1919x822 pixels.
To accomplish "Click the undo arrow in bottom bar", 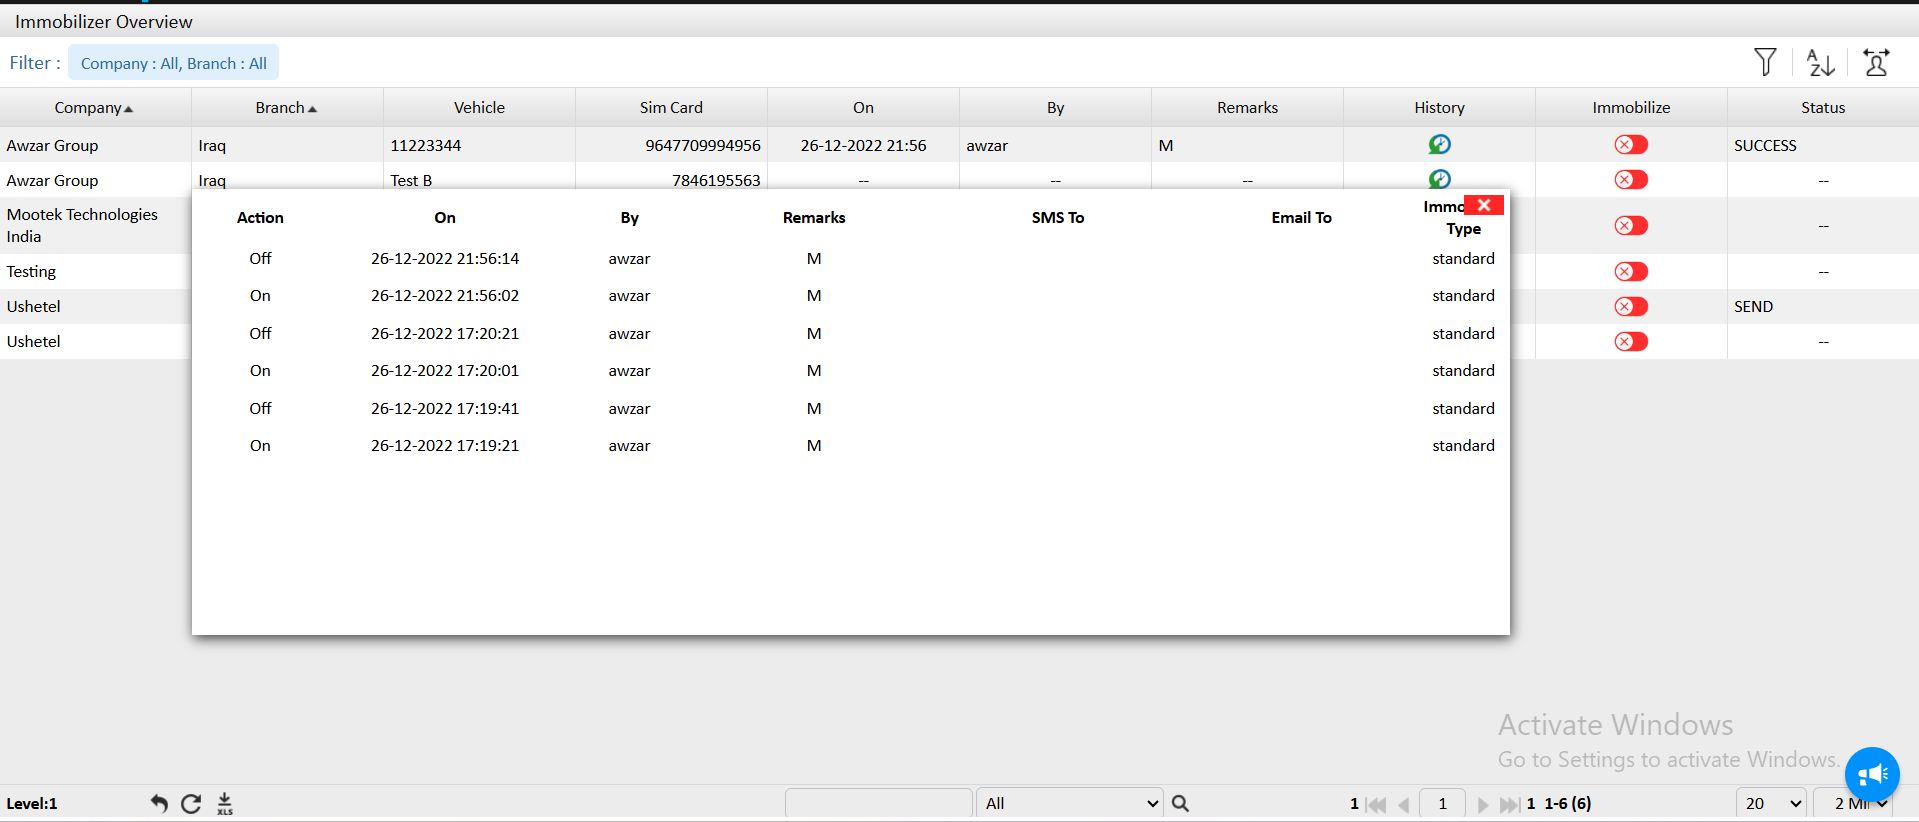I will [159, 803].
